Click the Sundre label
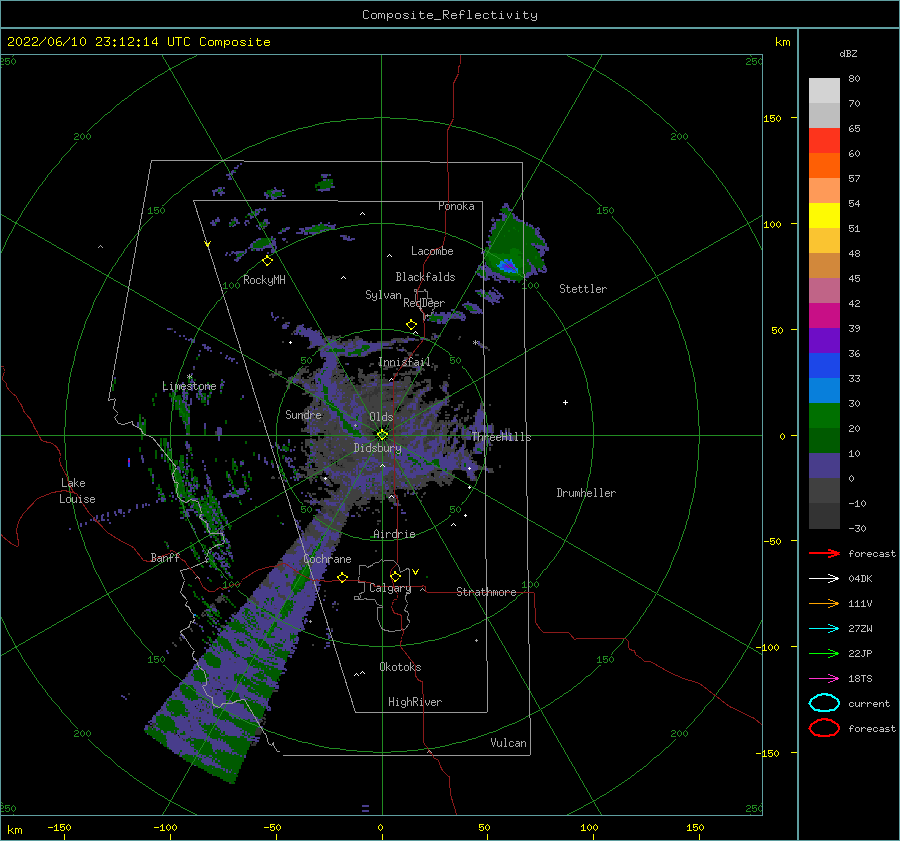 click(x=304, y=414)
